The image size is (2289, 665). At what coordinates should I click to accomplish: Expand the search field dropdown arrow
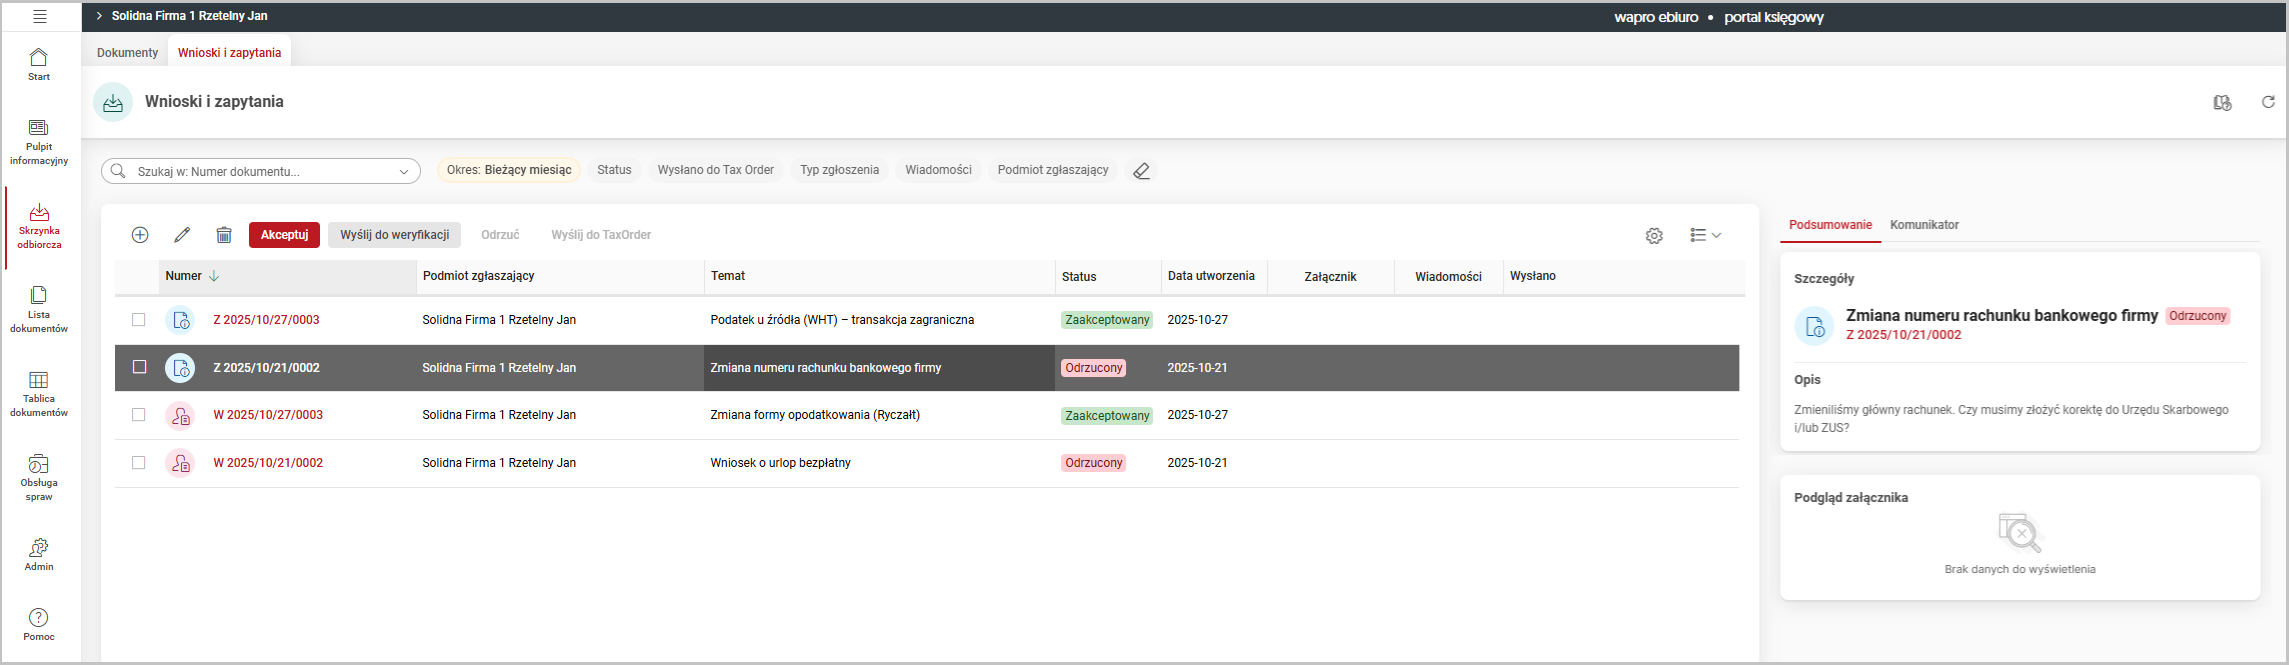[x=404, y=172]
